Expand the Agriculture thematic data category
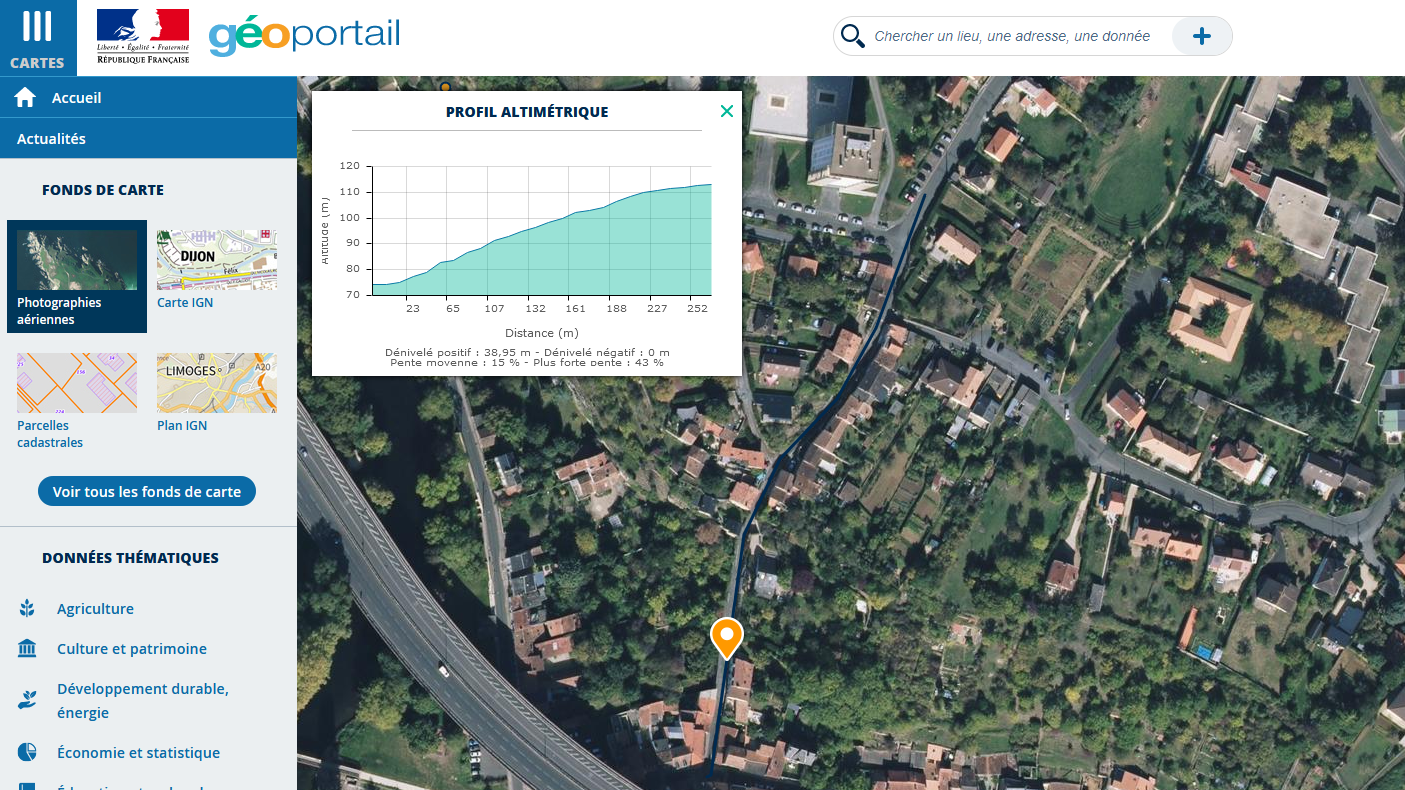This screenshot has height=790, width=1405. [x=95, y=609]
